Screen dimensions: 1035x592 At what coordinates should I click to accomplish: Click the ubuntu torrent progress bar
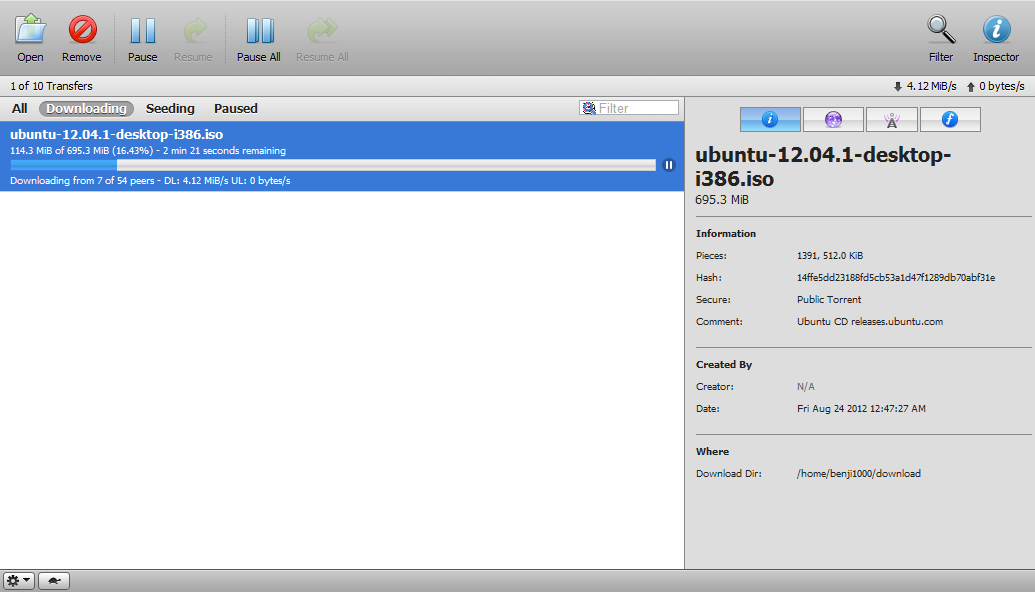pos(333,165)
